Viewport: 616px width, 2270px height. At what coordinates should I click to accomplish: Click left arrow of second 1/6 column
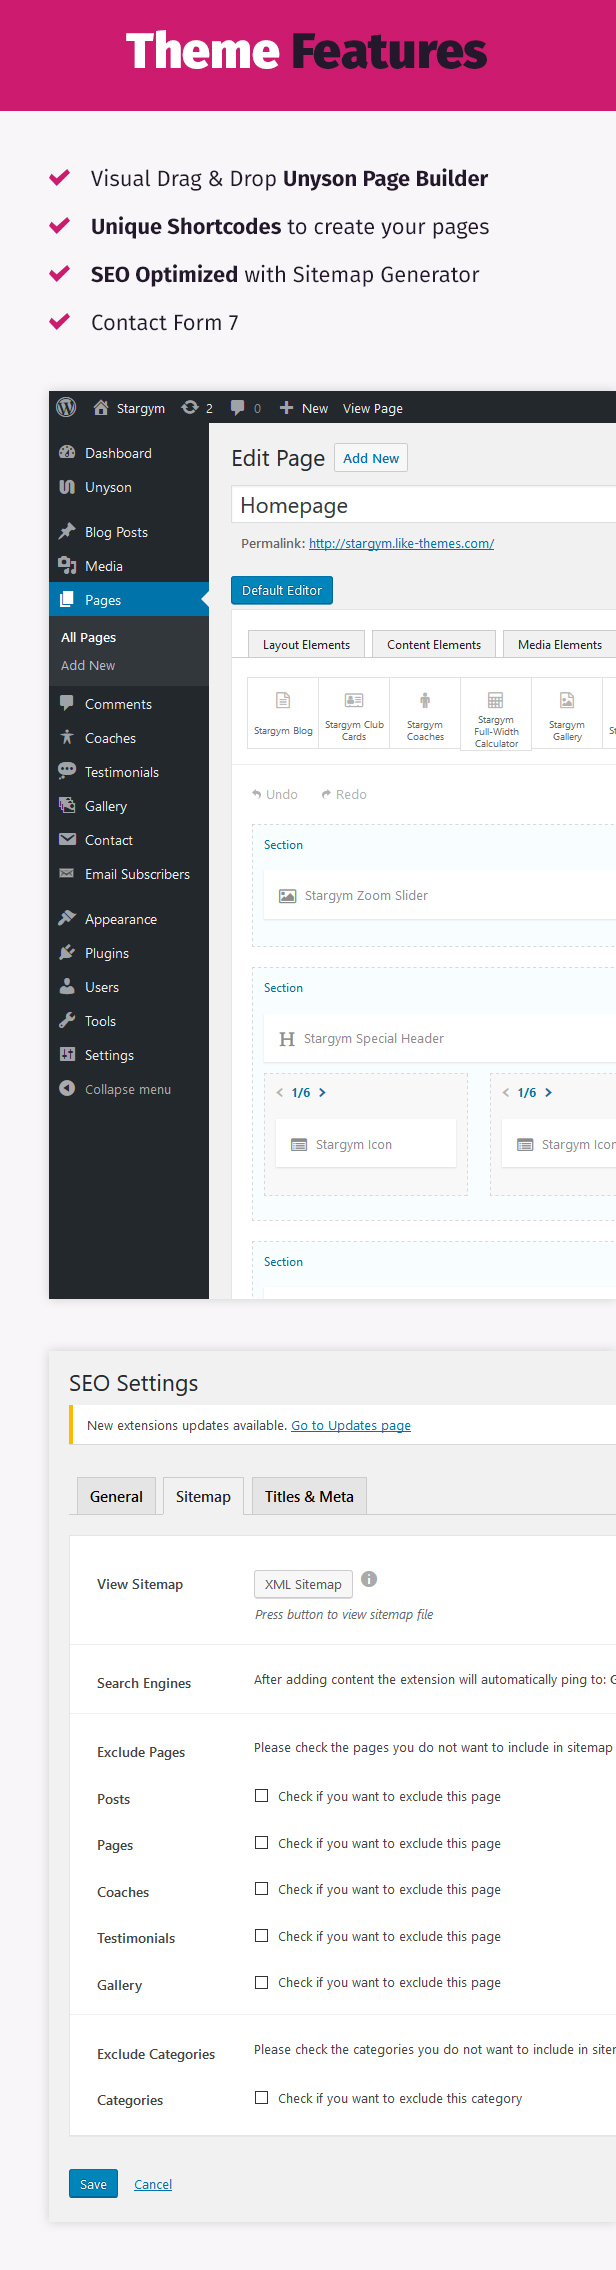[505, 1093]
